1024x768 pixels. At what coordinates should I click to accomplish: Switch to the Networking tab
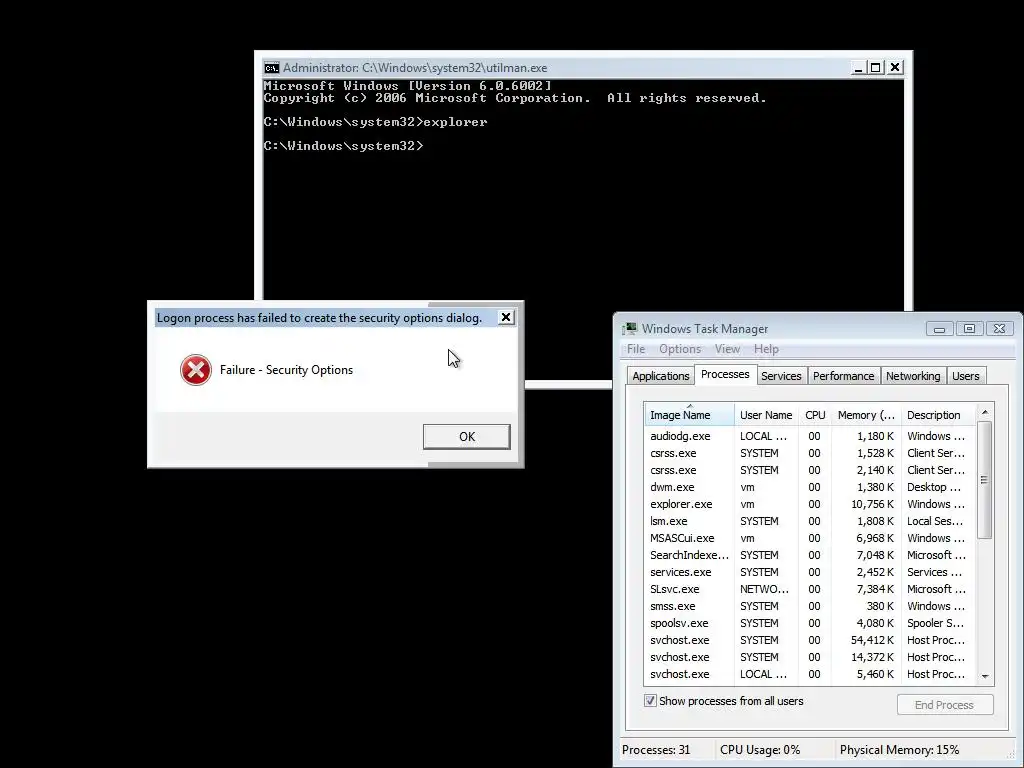pos(913,376)
